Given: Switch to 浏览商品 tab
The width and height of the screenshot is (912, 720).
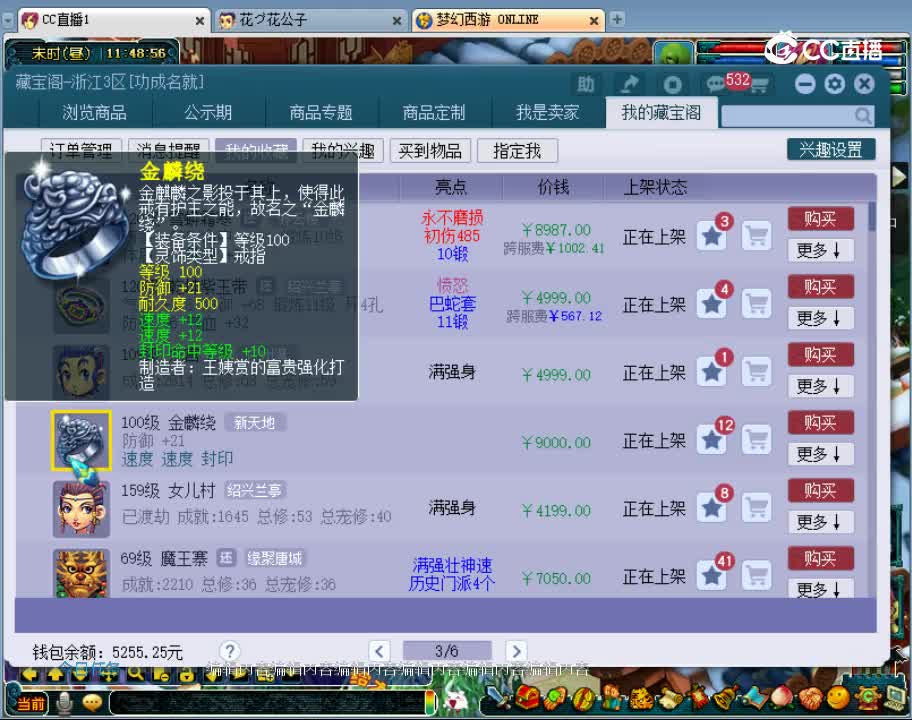Looking at the screenshot, I should pyautogui.click(x=95, y=112).
